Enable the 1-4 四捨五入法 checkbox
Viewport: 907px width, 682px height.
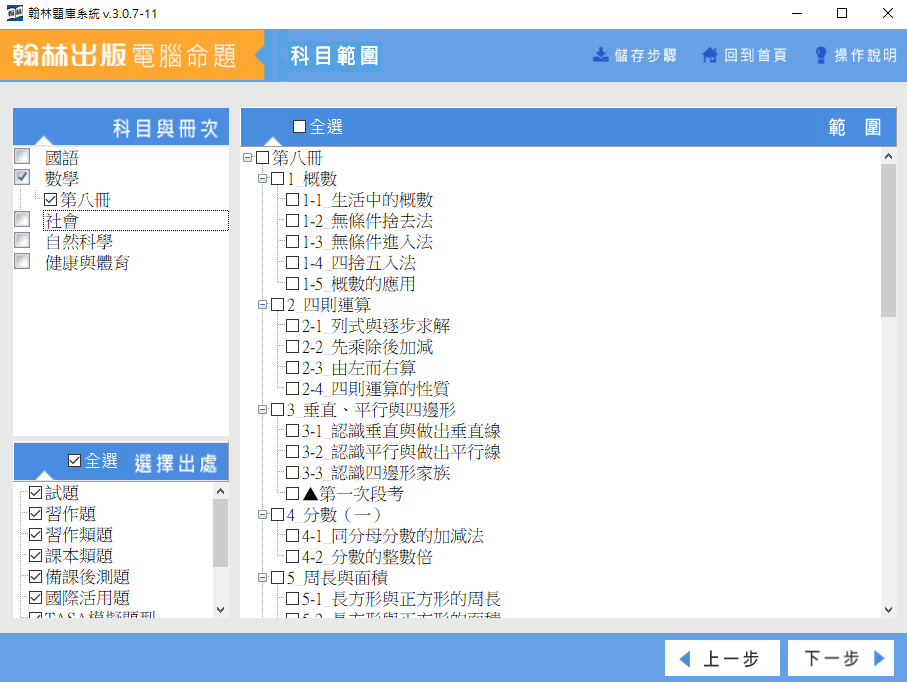292,263
